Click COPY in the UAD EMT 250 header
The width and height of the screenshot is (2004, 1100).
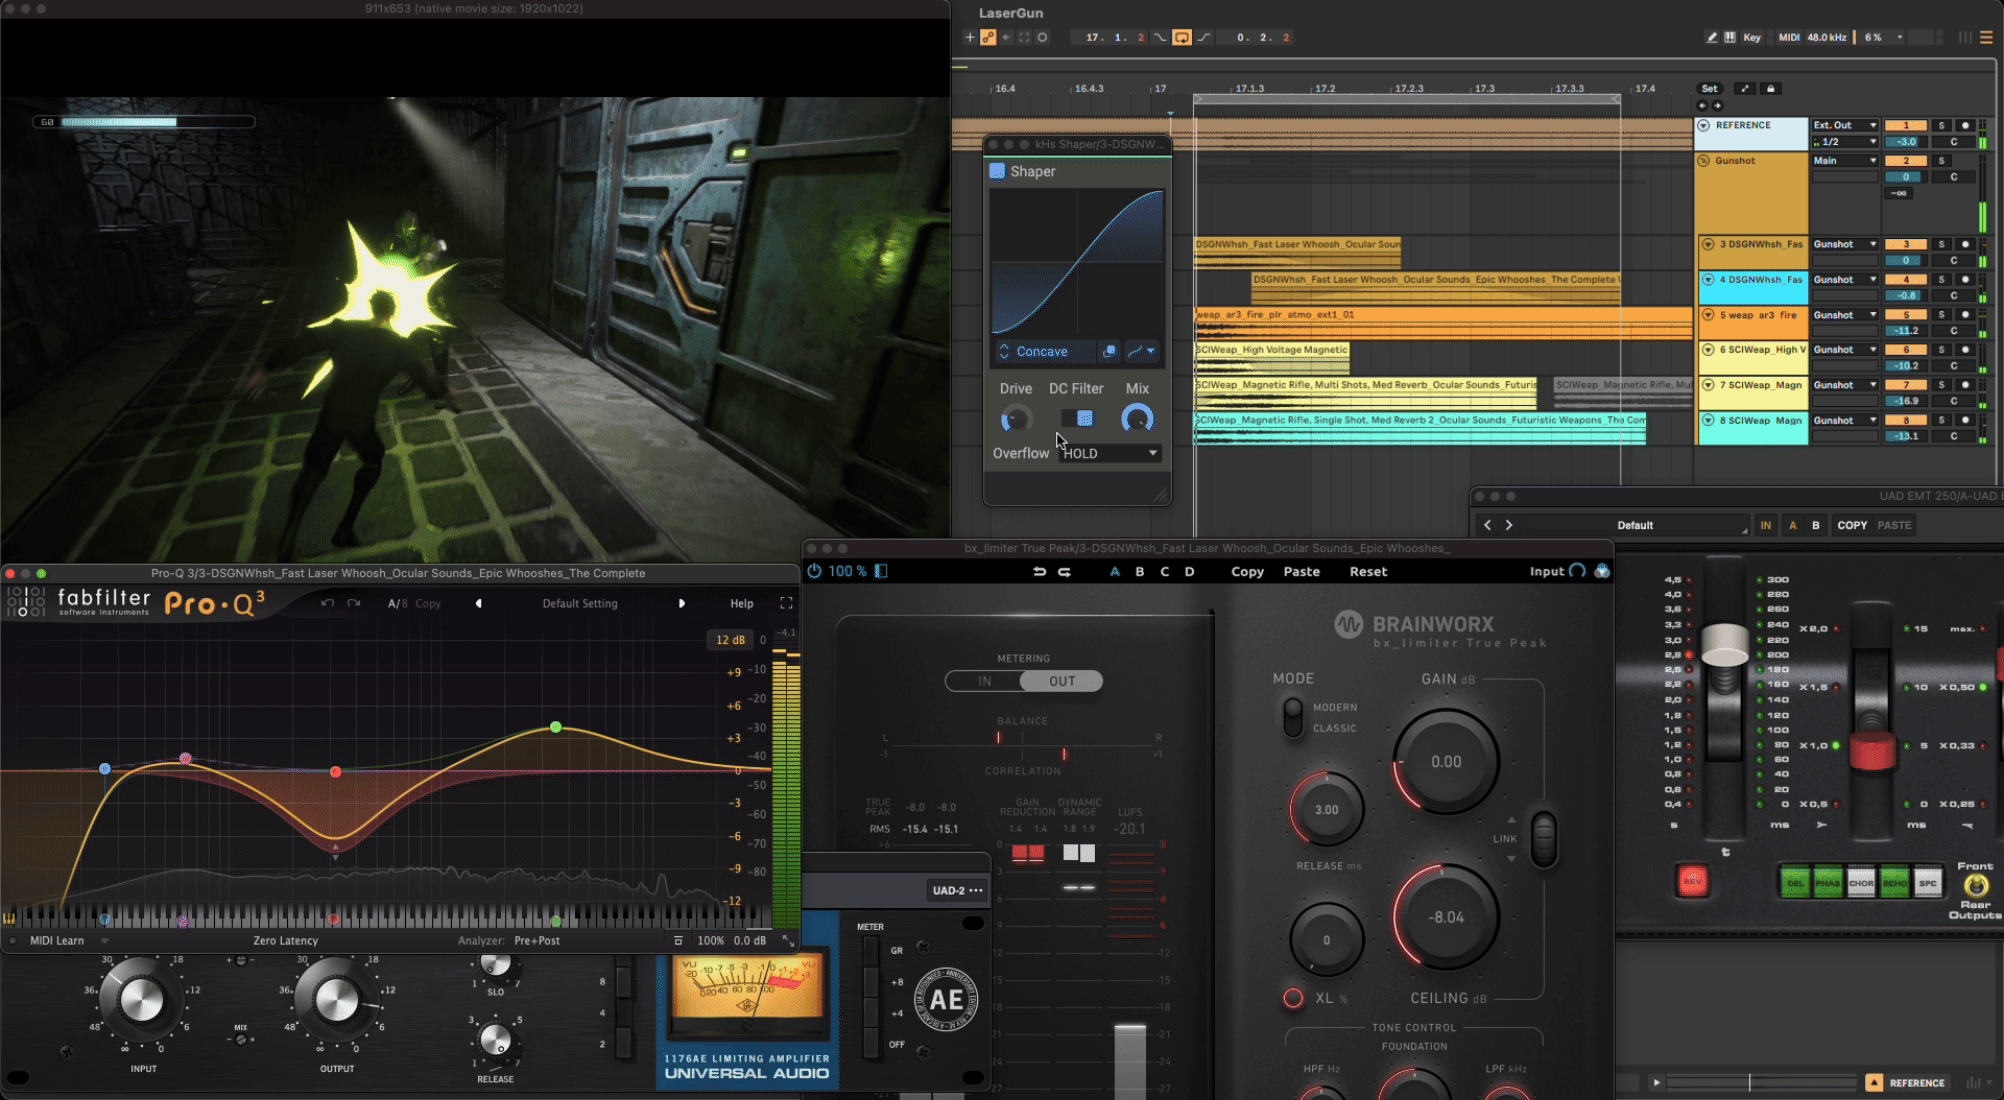pyautogui.click(x=1852, y=525)
